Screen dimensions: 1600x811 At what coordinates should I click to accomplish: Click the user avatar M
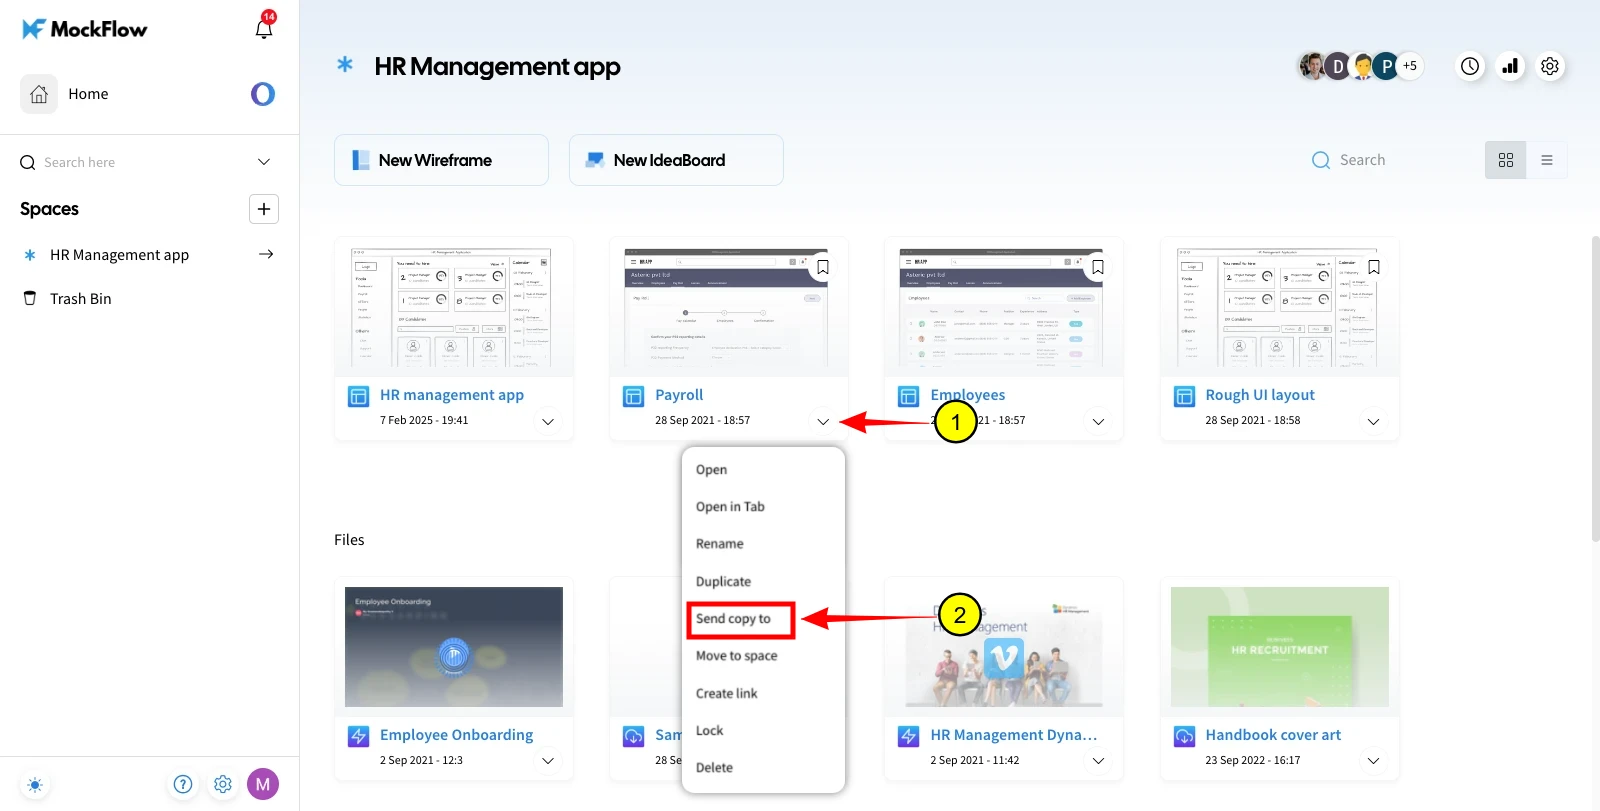pyautogui.click(x=263, y=784)
